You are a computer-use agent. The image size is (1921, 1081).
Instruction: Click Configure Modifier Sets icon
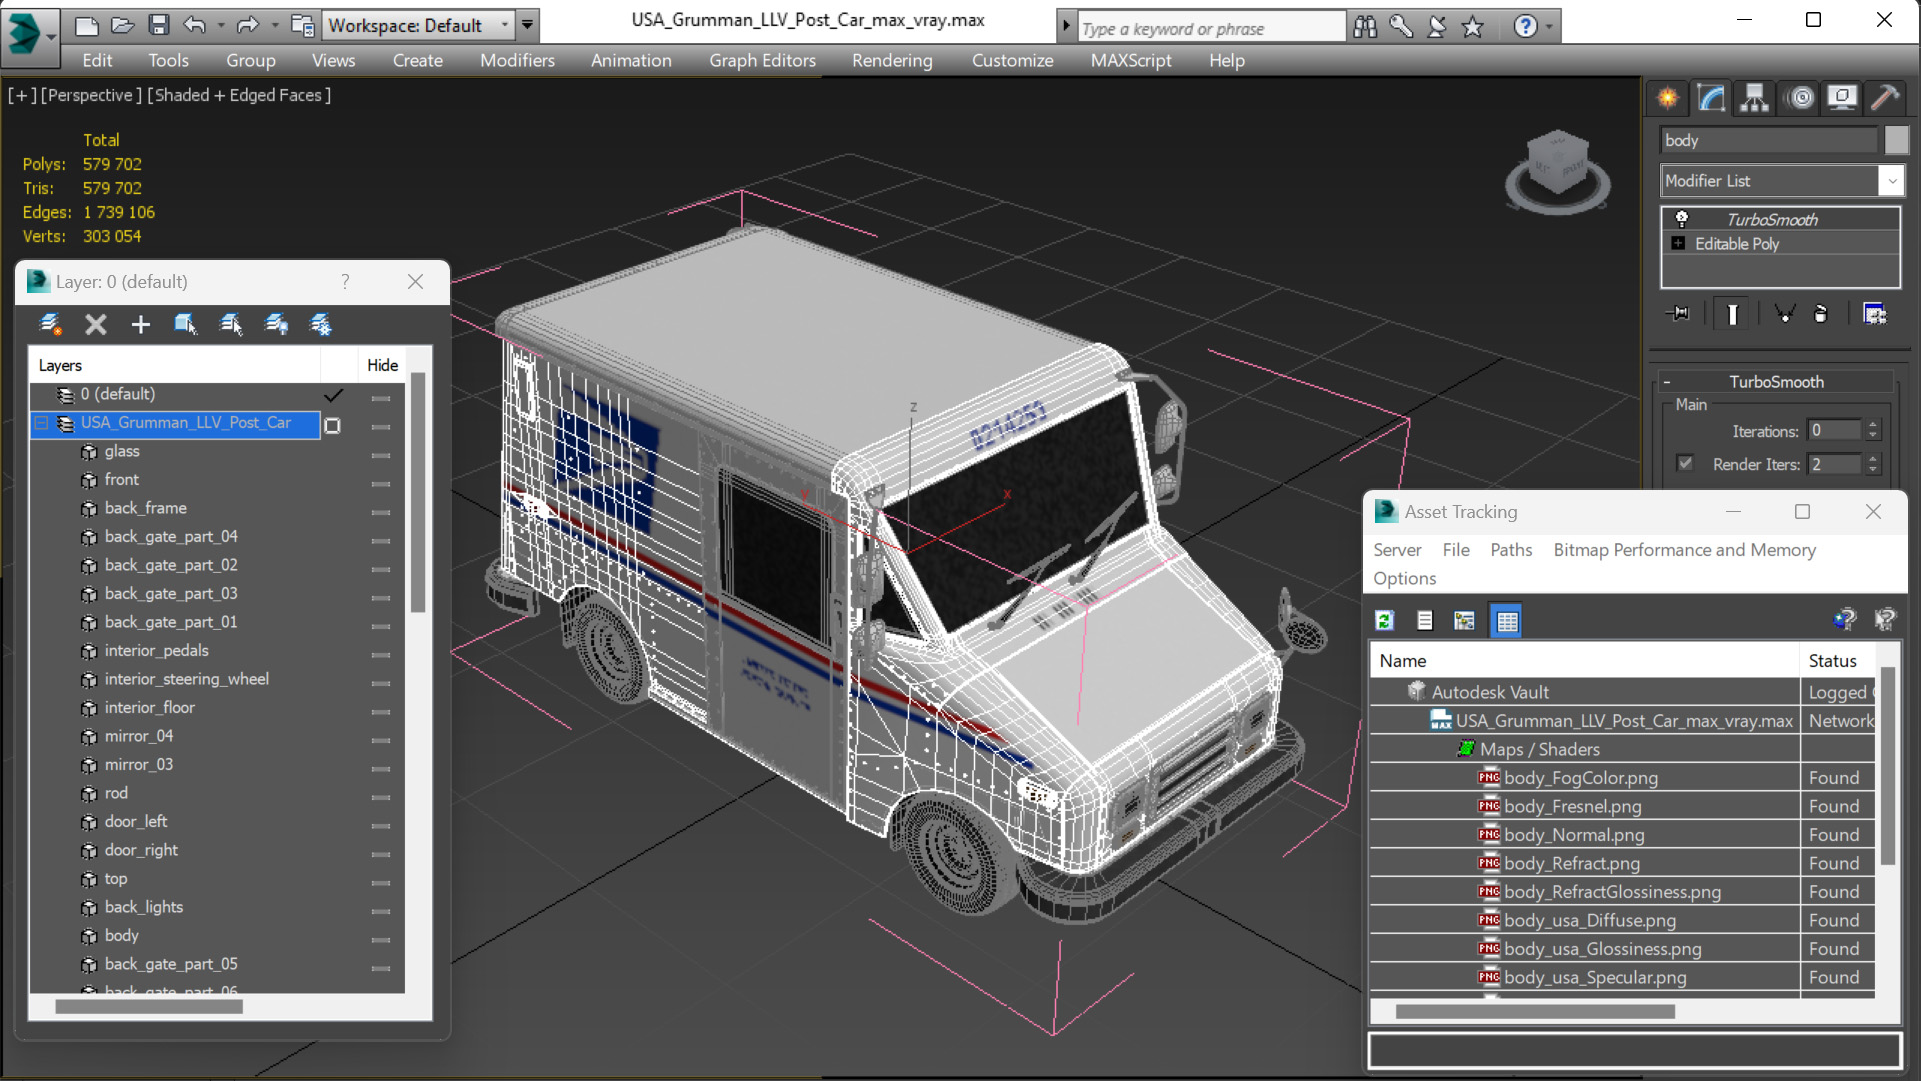pos(1875,314)
